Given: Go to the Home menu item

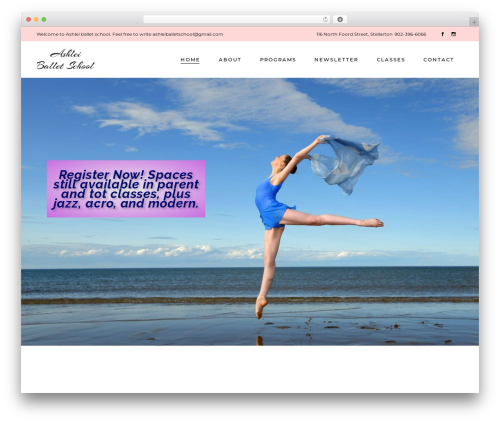Looking at the screenshot, I should [190, 60].
